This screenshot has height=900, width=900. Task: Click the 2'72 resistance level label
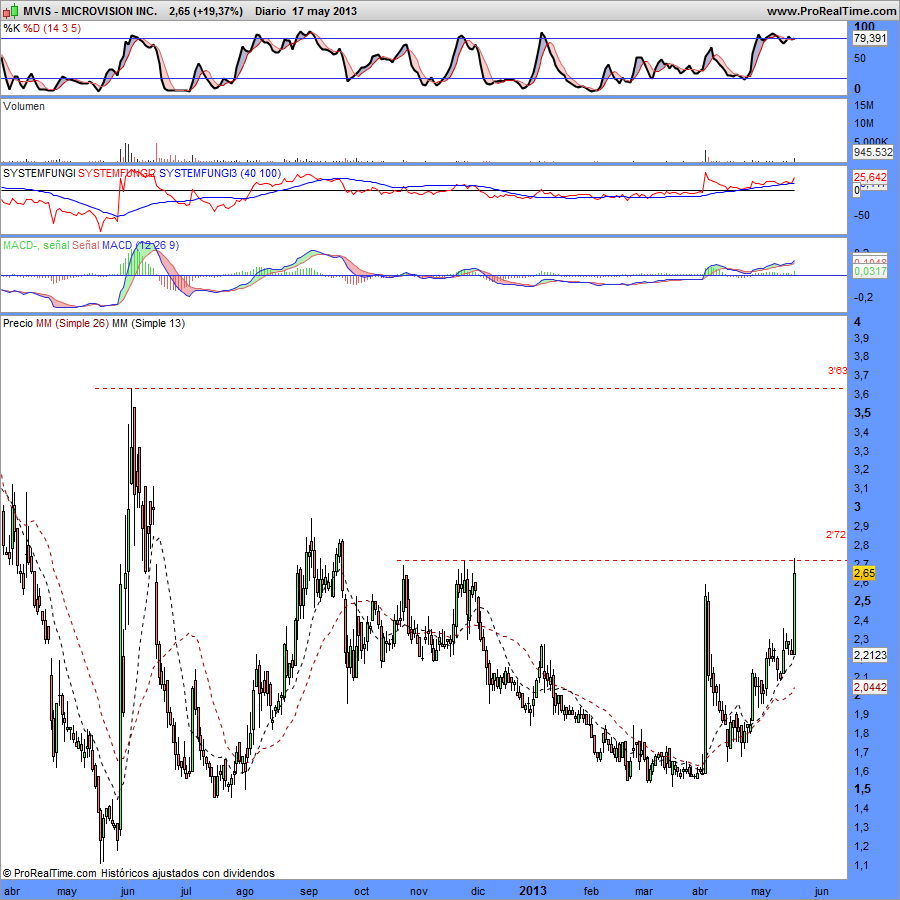(x=836, y=534)
